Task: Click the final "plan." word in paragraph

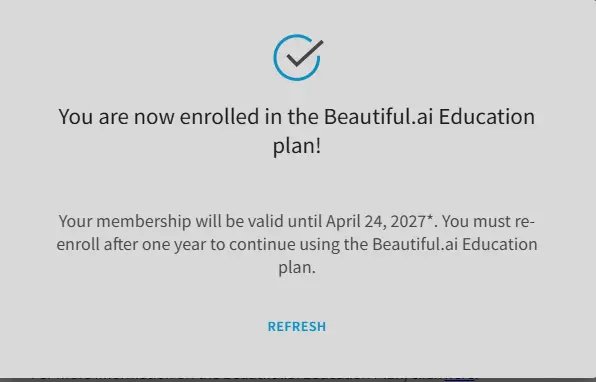Action: tap(297, 268)
